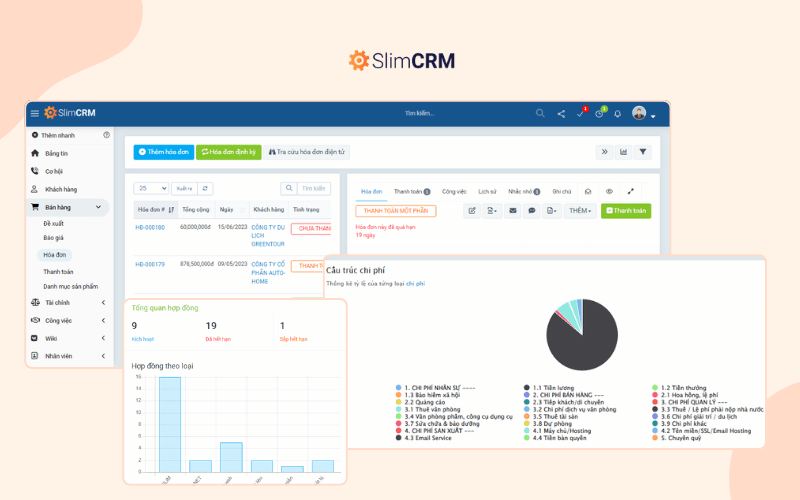
Task: Open the 25 rows-per-page dropdown
Action: point(152,188)
